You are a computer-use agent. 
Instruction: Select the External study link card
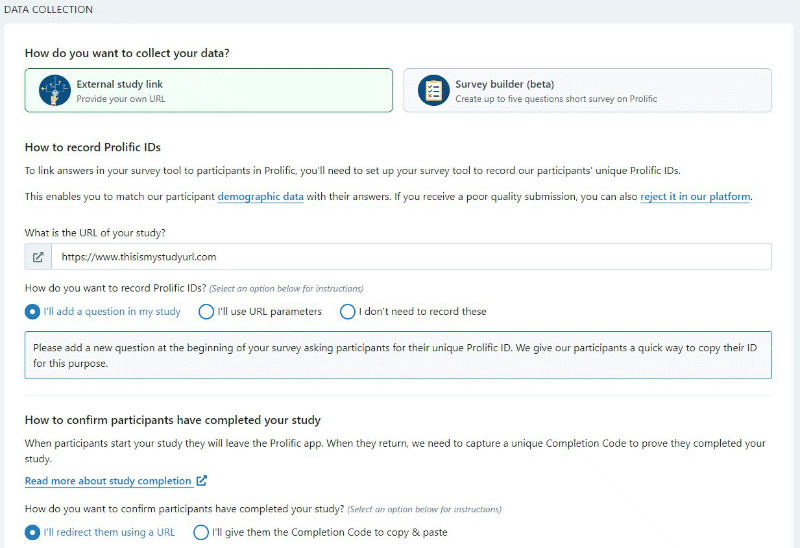(209, 90)
